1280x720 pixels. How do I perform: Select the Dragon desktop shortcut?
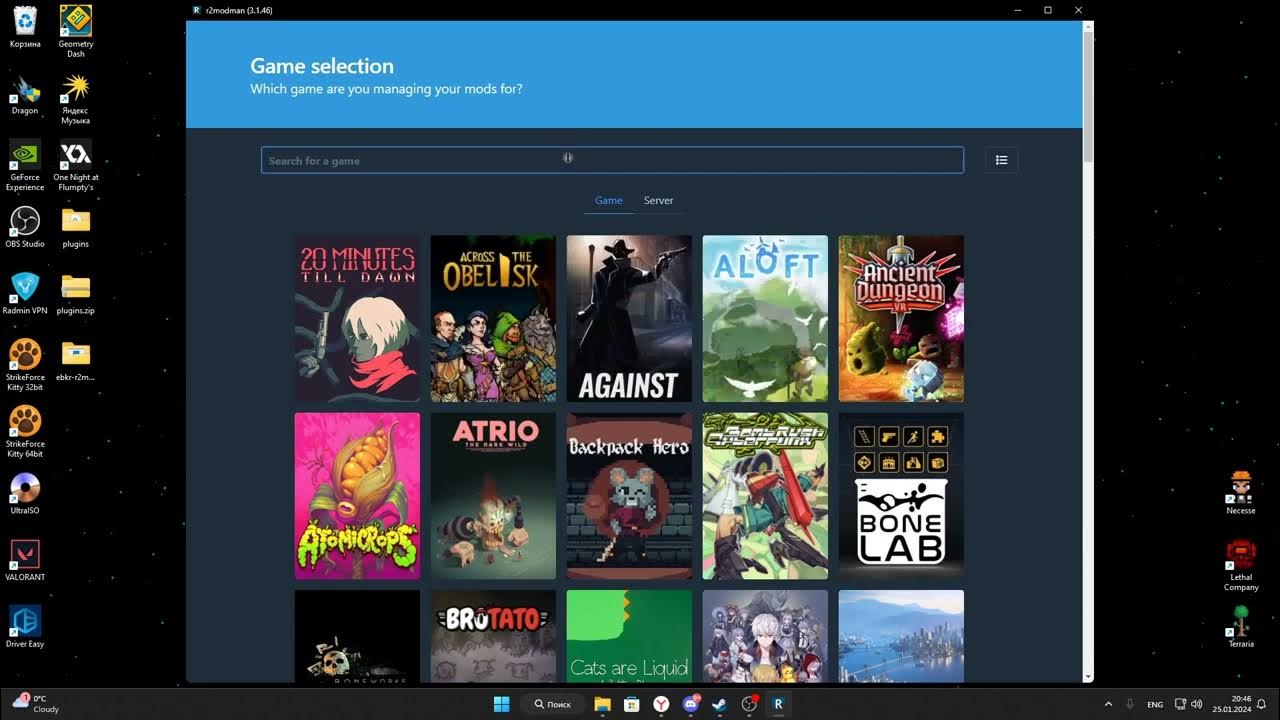(x=25, y=95)
